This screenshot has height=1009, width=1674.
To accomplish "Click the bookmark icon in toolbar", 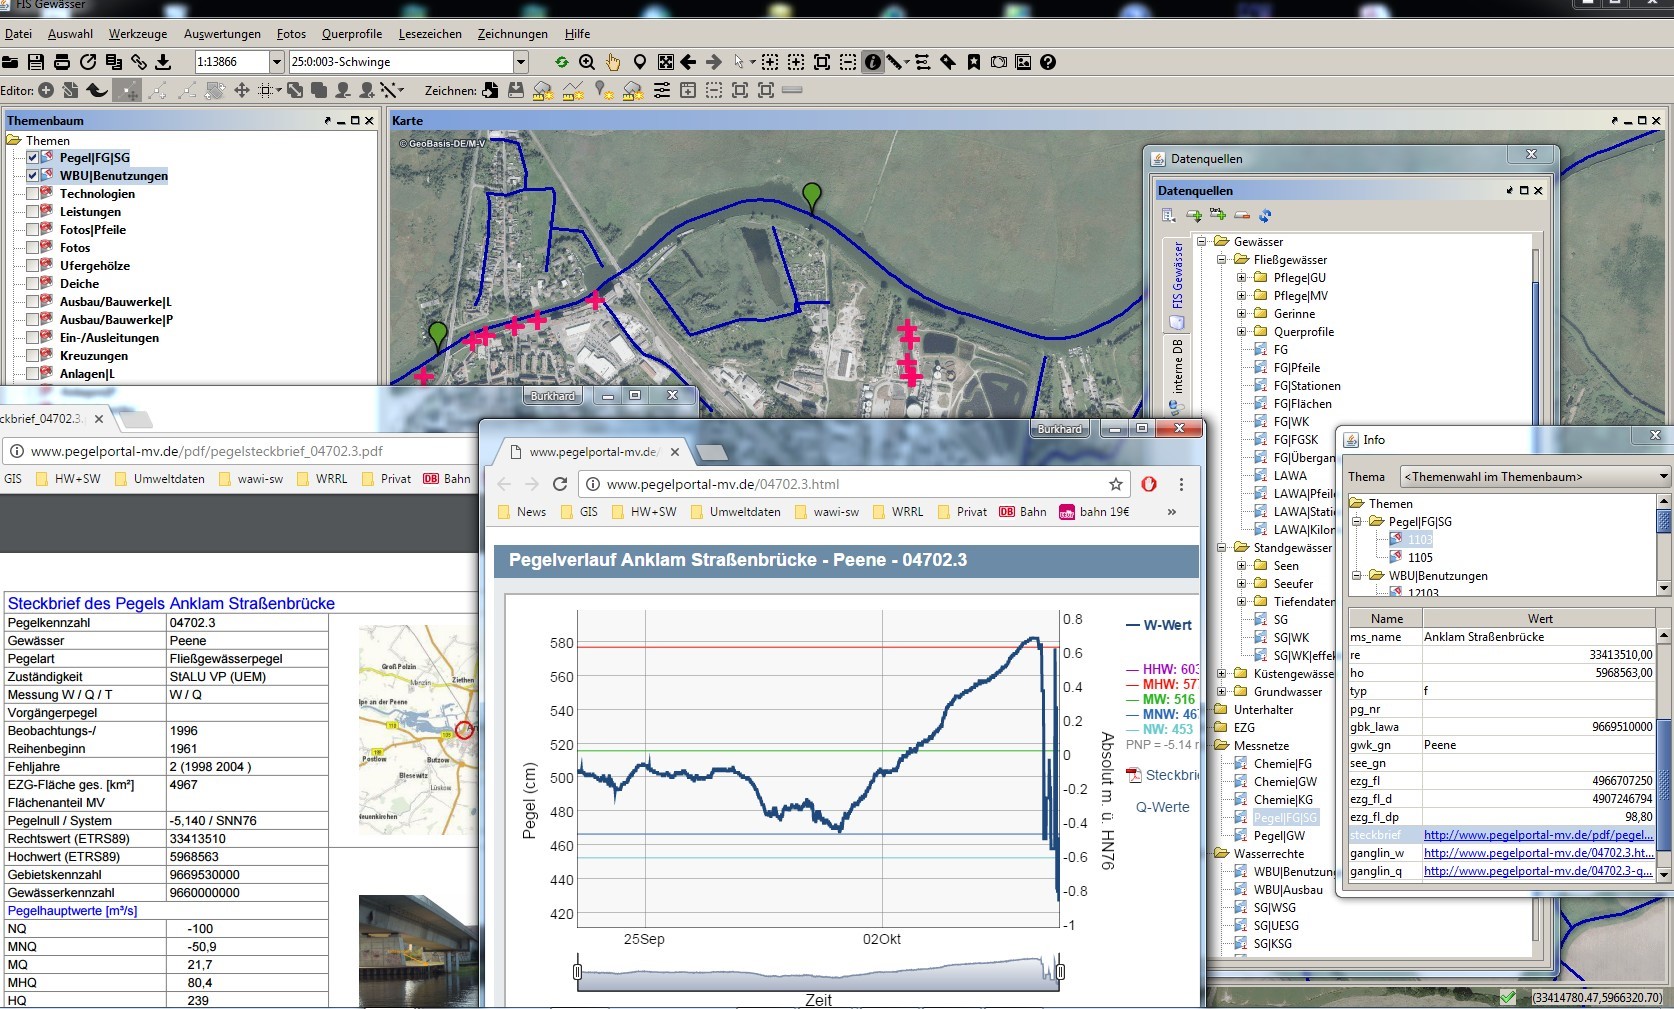I will point(974,62).
